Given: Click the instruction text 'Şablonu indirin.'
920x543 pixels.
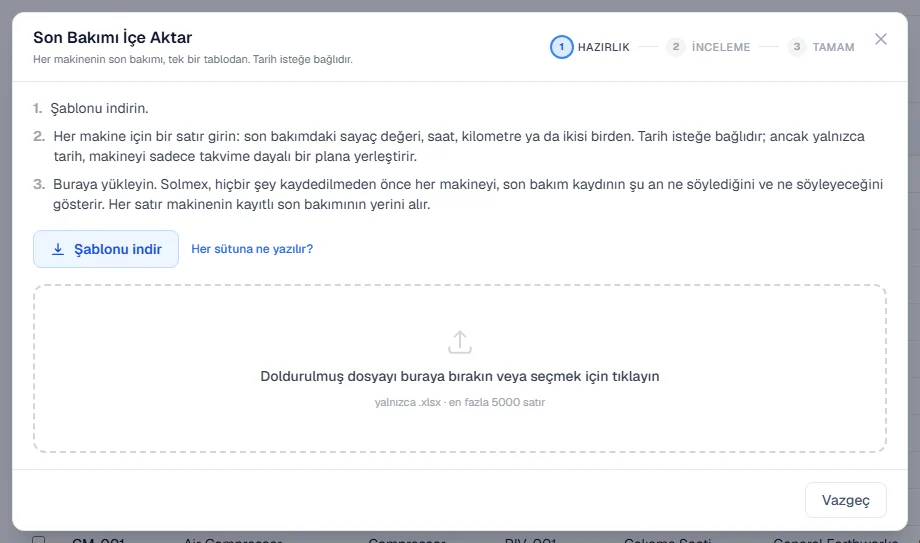Looking at the screenshot, I should pos(99,109).
